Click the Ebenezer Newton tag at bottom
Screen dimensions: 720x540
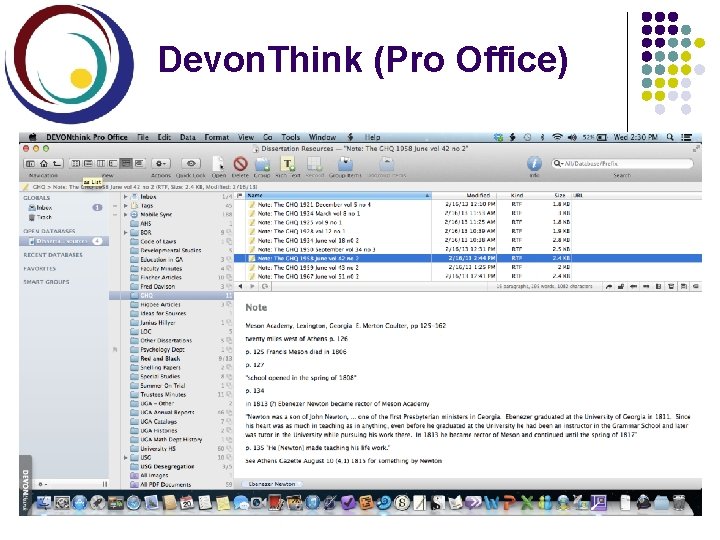click(272, 484)
